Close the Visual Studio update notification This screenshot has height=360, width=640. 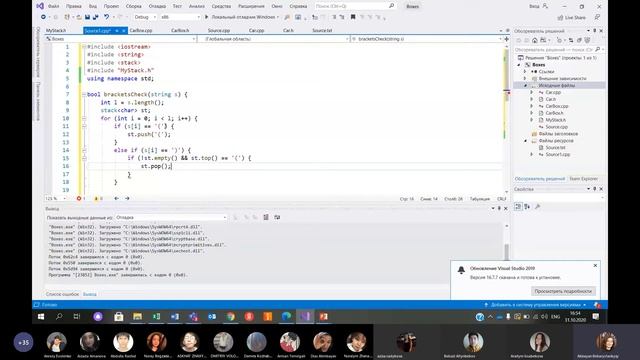click(x=595, y=266)
